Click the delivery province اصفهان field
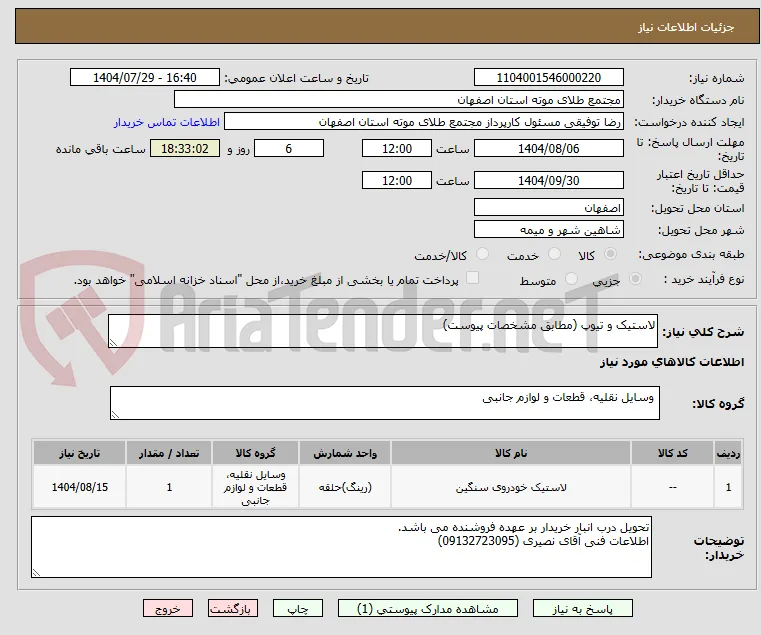This screenshot has height=635, width=761. (548, 208)
